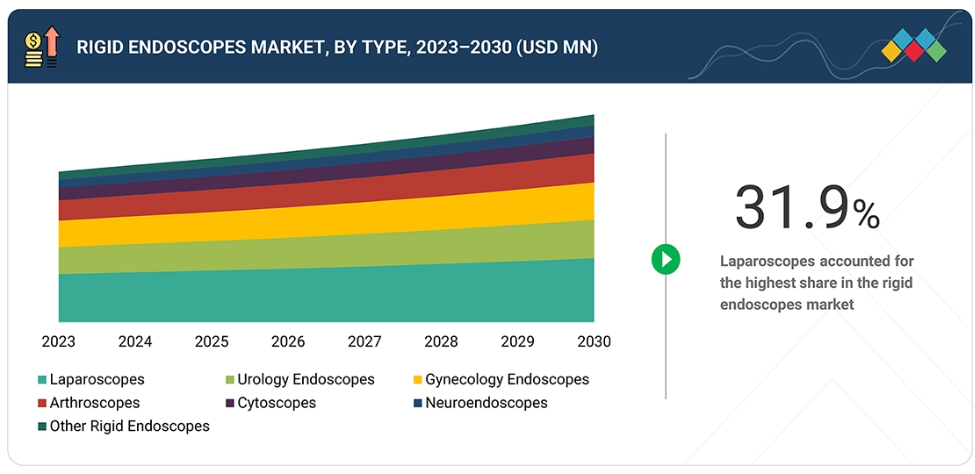This screenshot has height=474, width=975.
Task: Select the yellow Gynecology Endoscopes chart band
Action: point(320,224)
